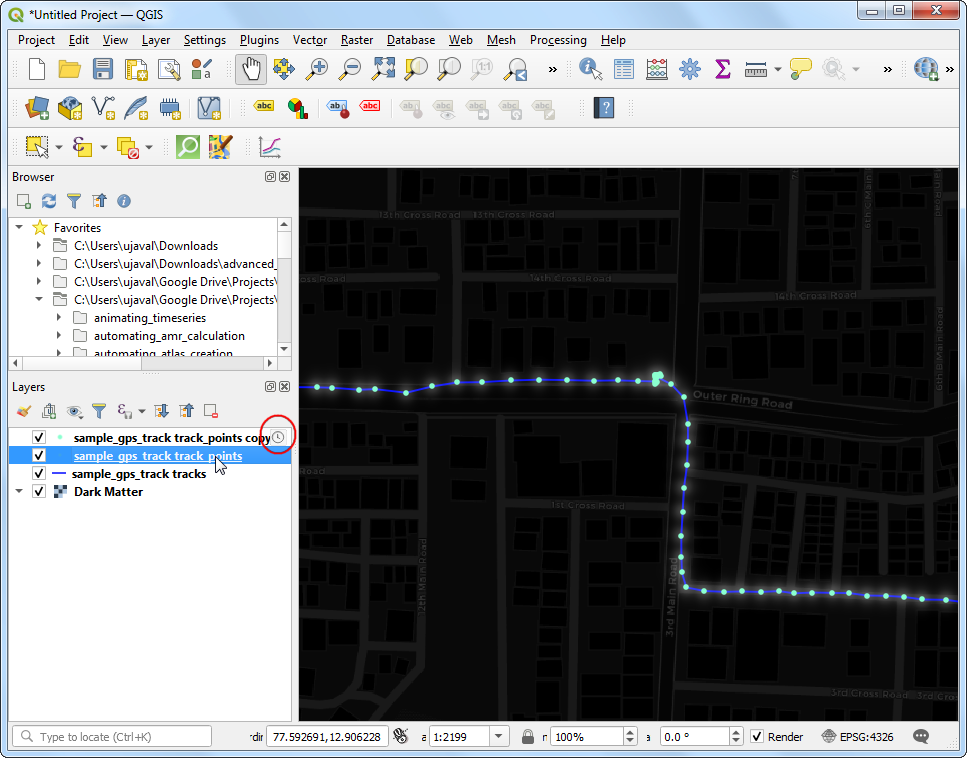967x758 pixels.
Task: Toggle visibility of sample_gps_track track_points copy layer
Action: (x=39, y=437)
